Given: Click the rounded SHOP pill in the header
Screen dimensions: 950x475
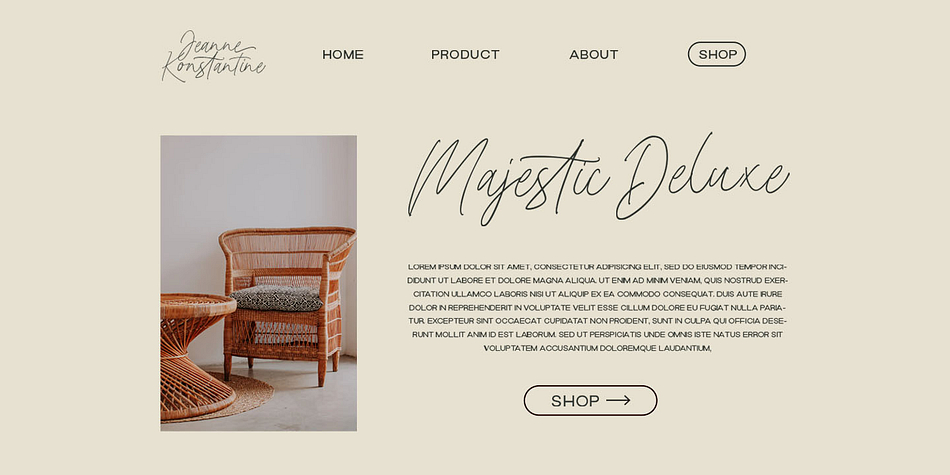Looking at the screenshot, I should coord(717,54).
